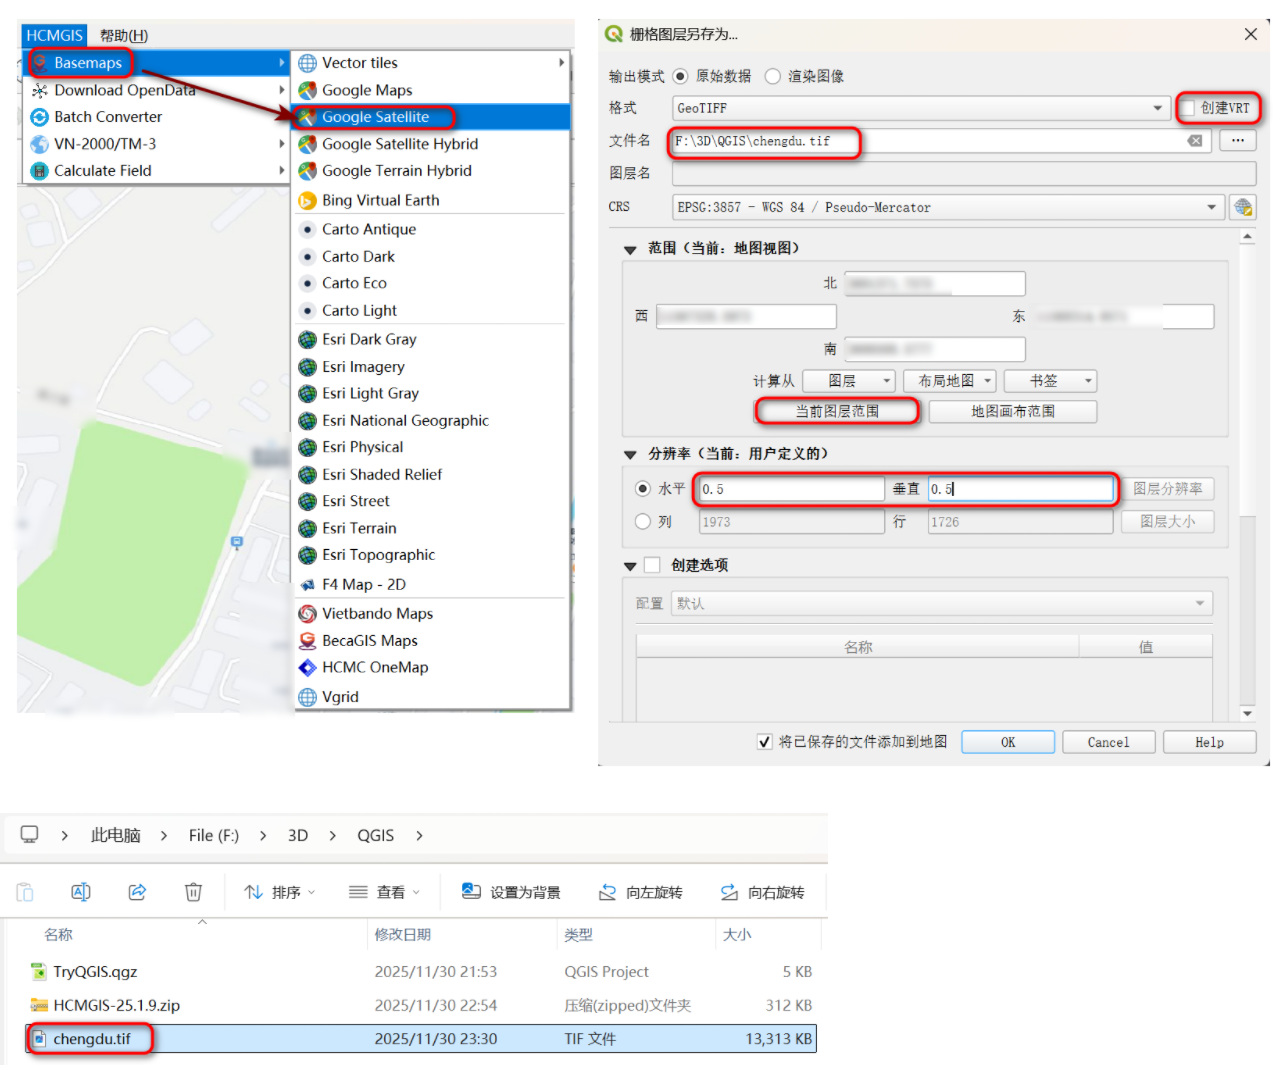
Task: Click the Esri Shaded Relief icon
Action: pyautogui.click(x=308, y=475)
